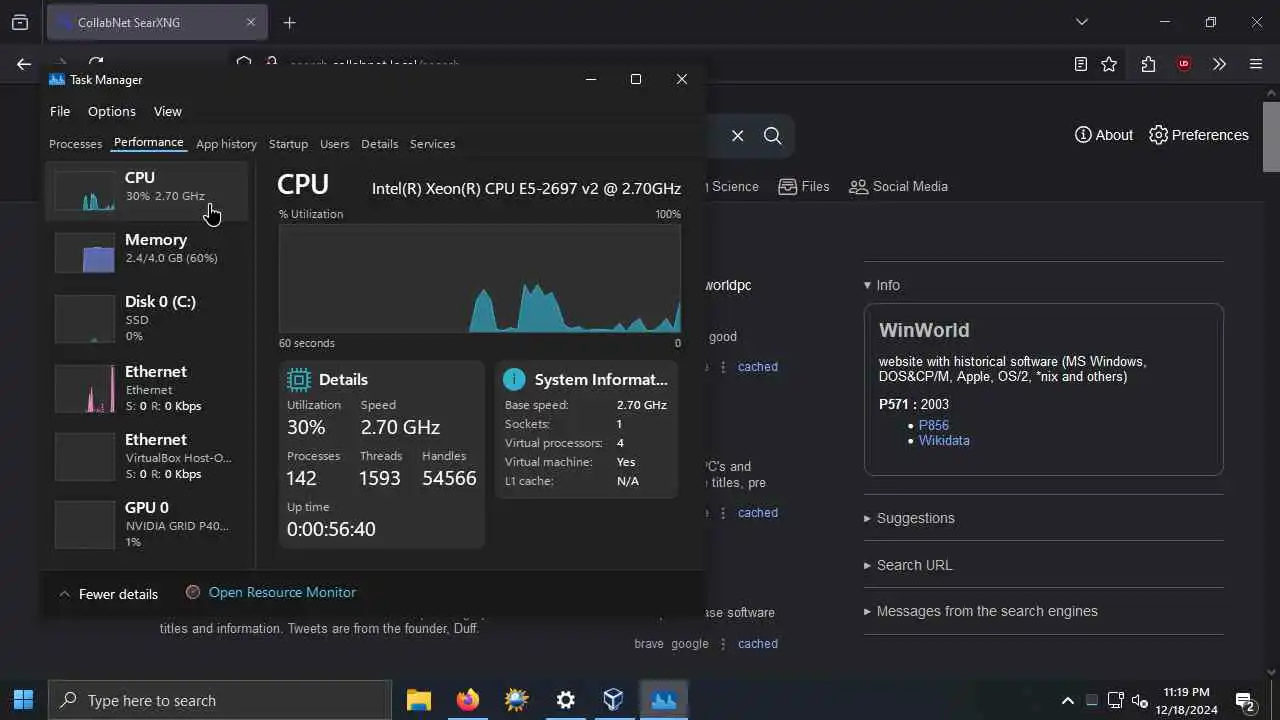
Task: Click the Open Resource Monitor link
Action: pyautogui.click(x=282, y=592)
